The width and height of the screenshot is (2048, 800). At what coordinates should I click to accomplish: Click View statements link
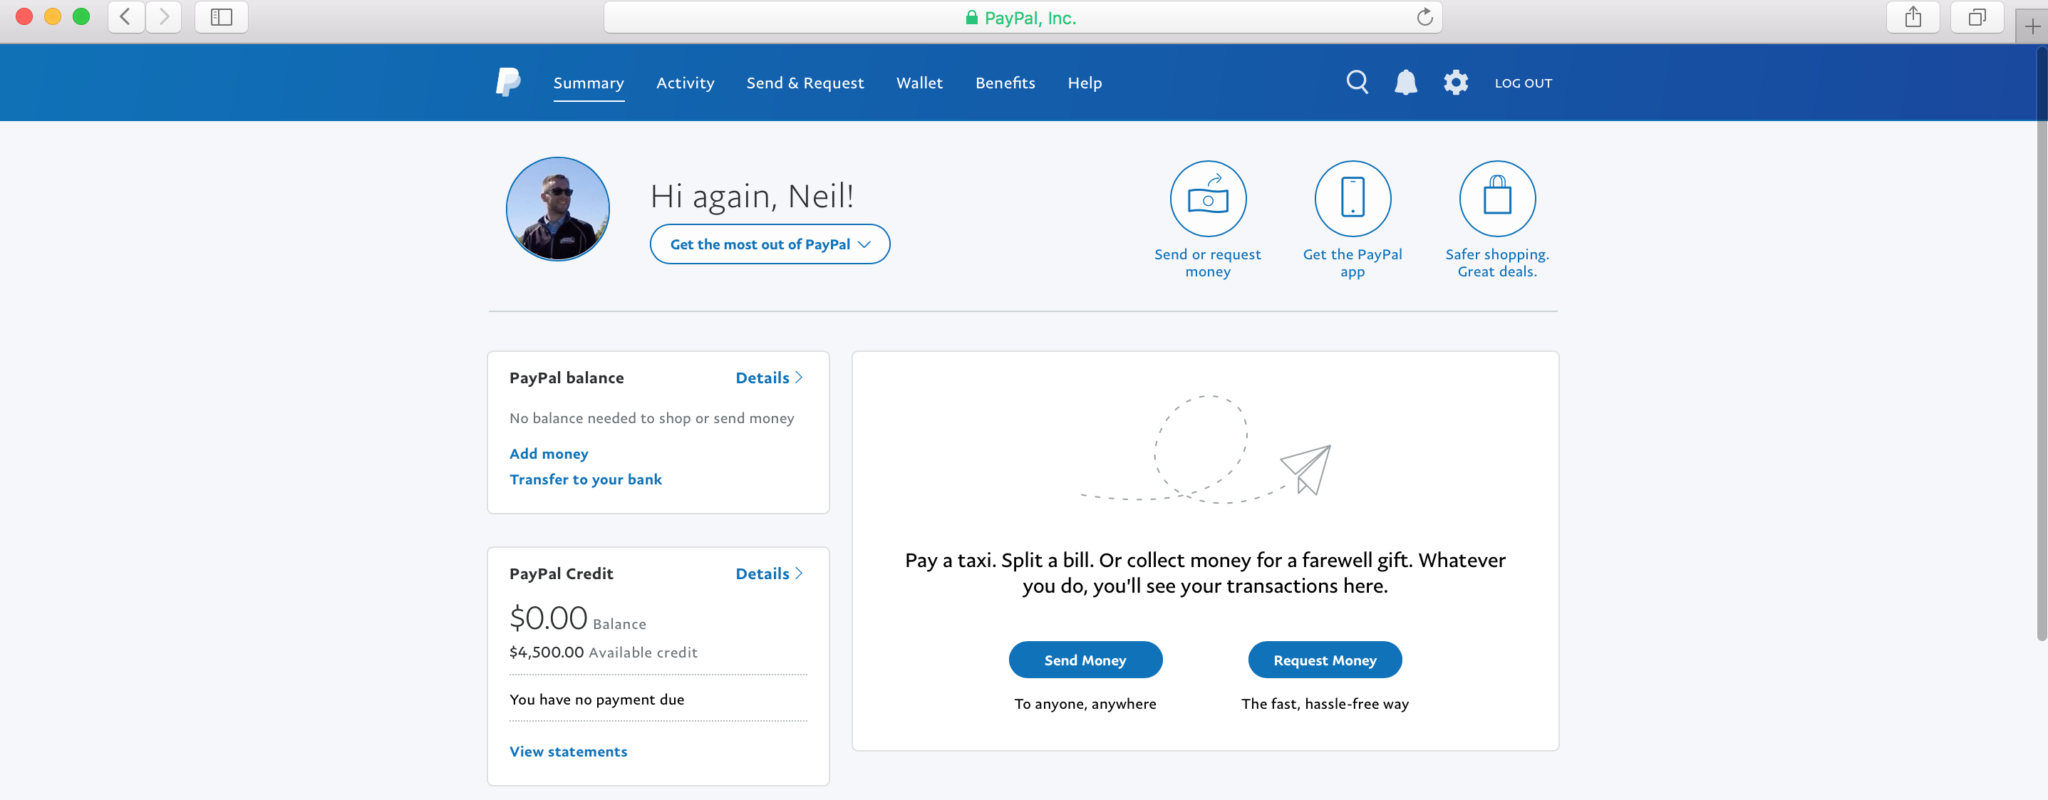568,752
